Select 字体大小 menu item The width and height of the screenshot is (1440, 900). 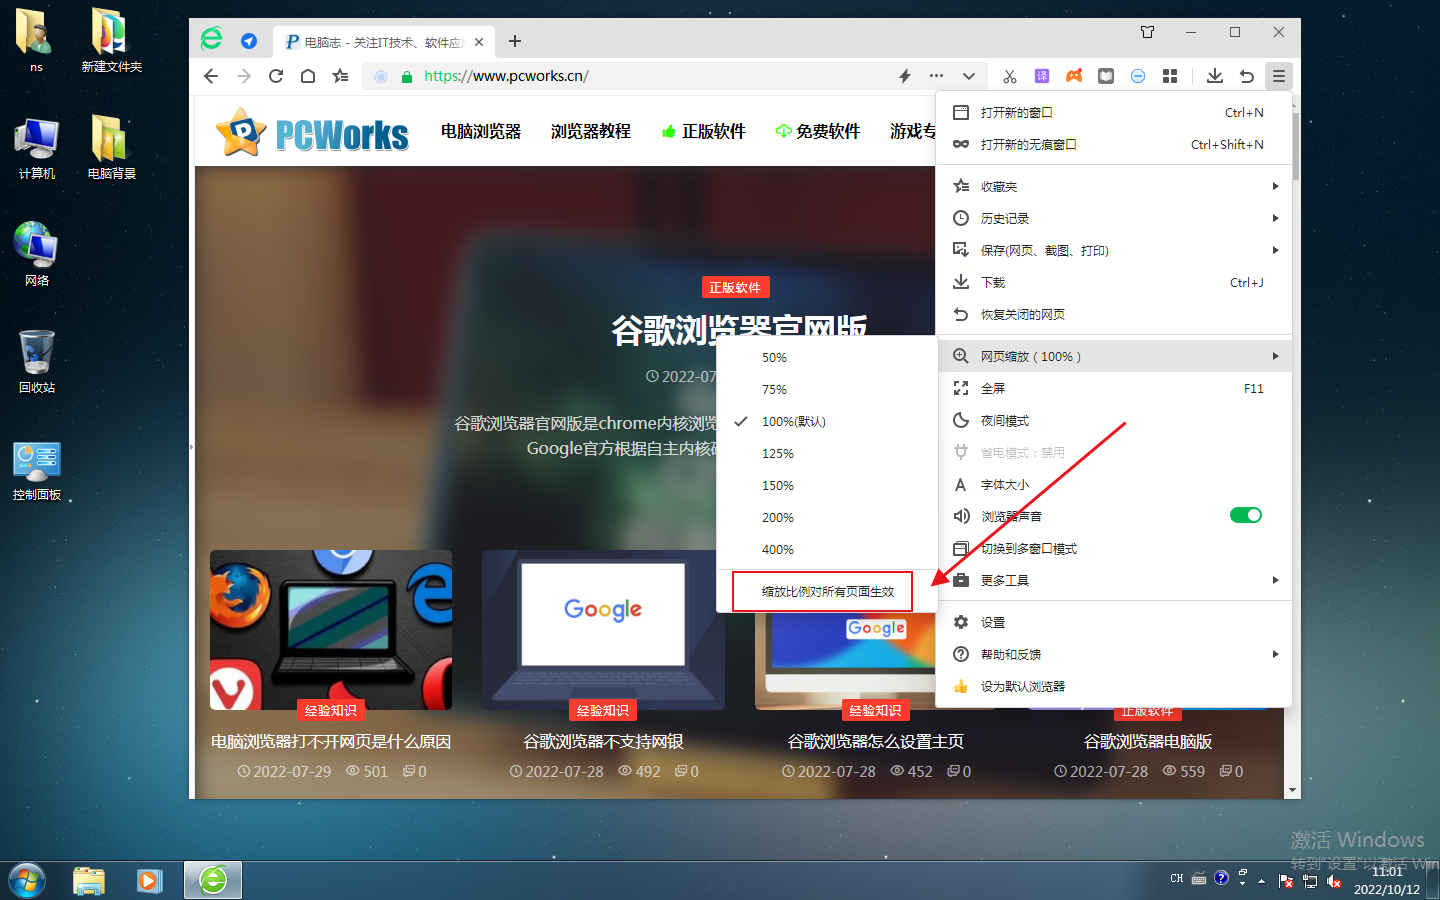pyautogui.click(x=1114, y=484)
